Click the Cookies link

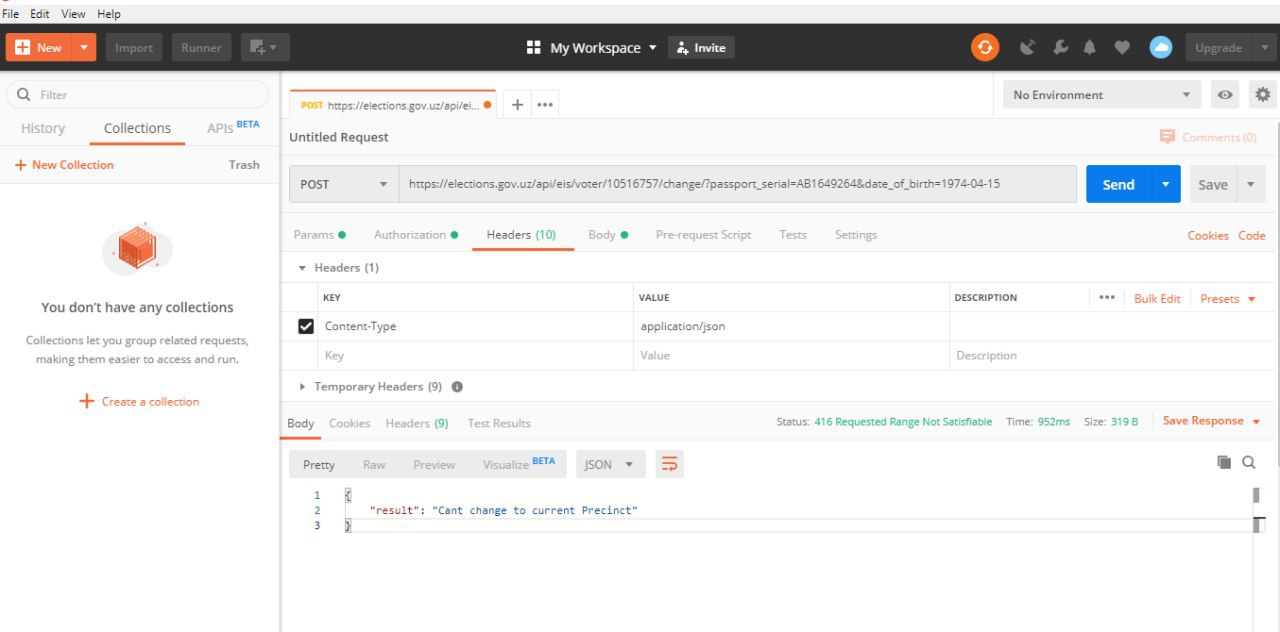pos(1208,236)
